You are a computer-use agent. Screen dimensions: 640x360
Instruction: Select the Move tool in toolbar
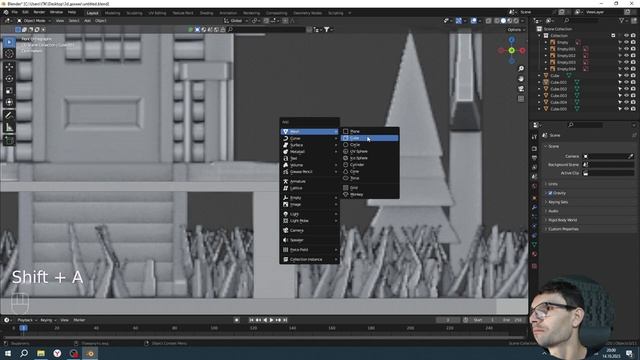(x=9, y=67)
